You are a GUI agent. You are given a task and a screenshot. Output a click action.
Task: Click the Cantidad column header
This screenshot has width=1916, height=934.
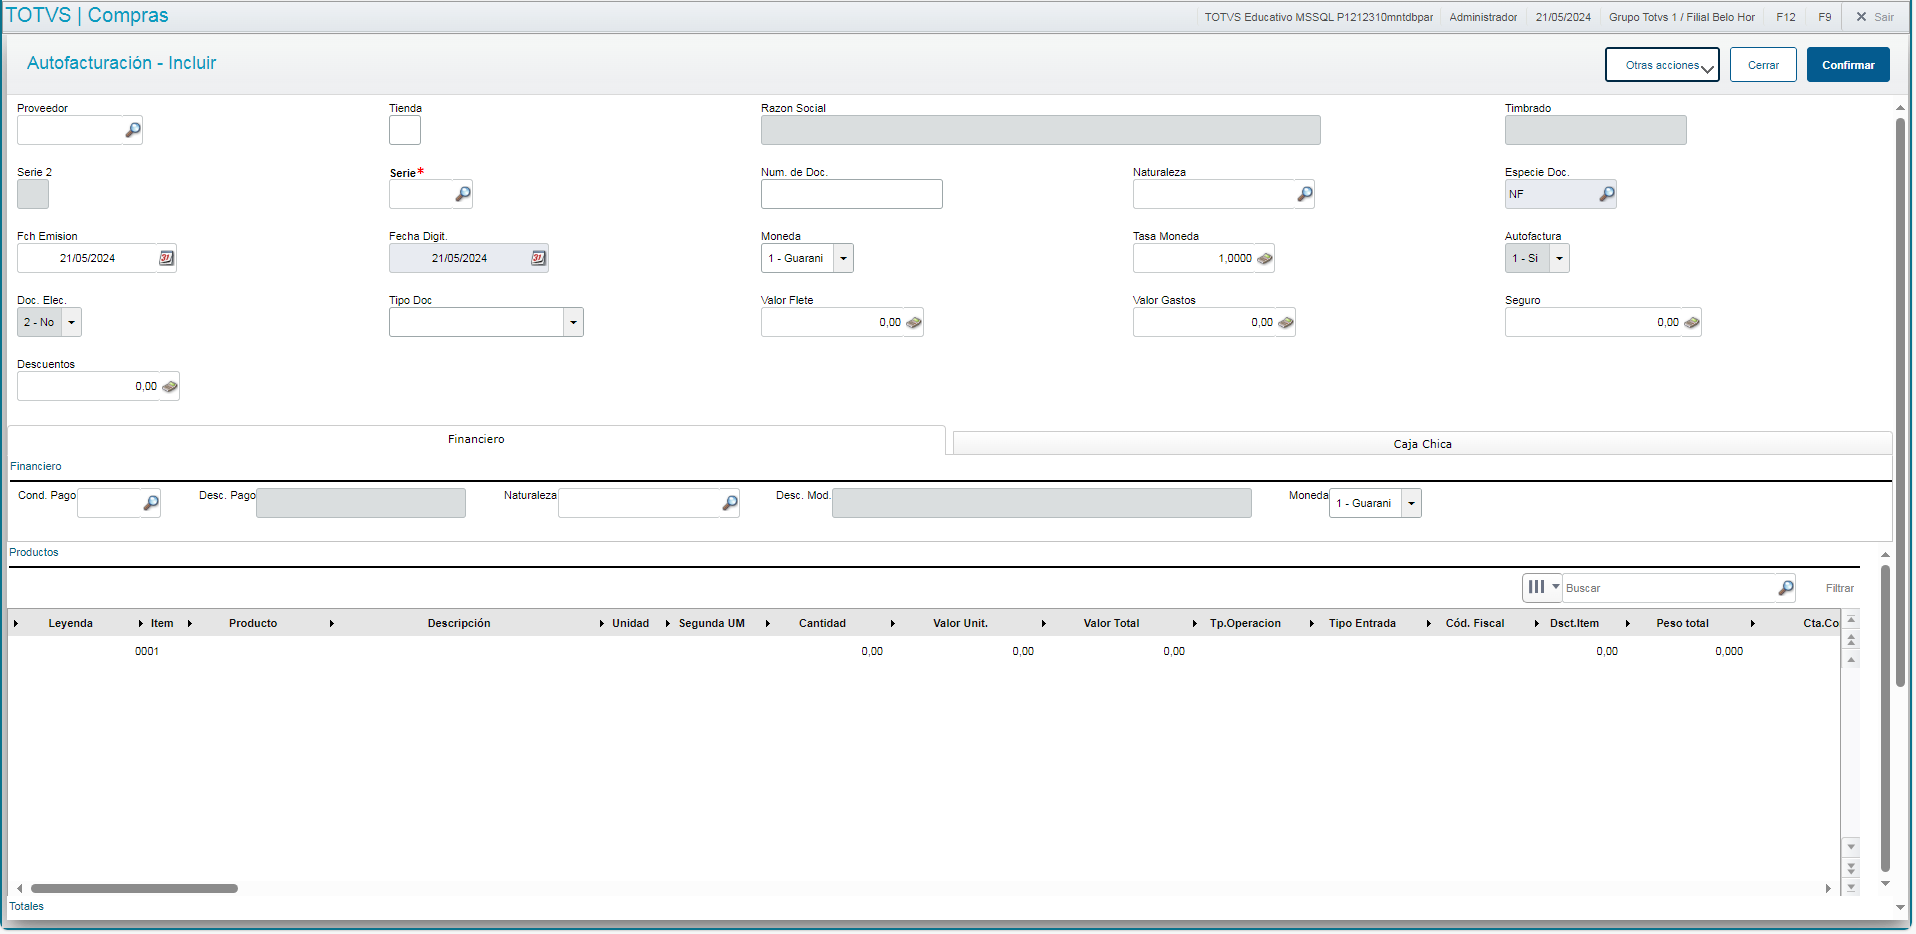(822, 623)
